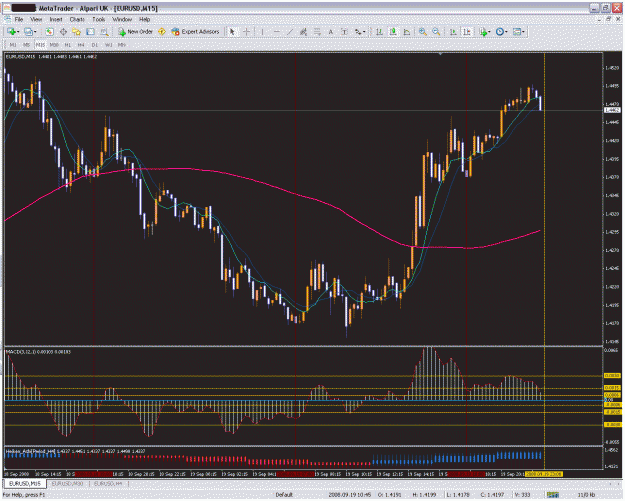Click the '2008.09.19 10:45' status bar time

350,495
